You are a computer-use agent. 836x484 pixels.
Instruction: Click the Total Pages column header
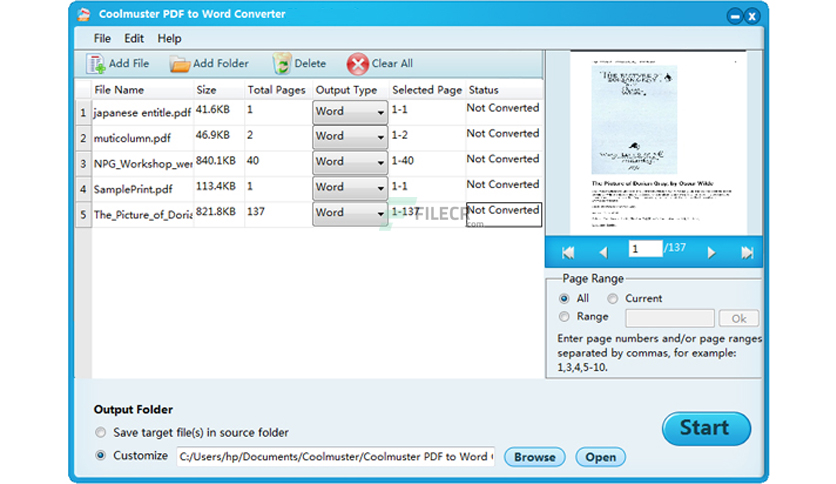(276, 90)
